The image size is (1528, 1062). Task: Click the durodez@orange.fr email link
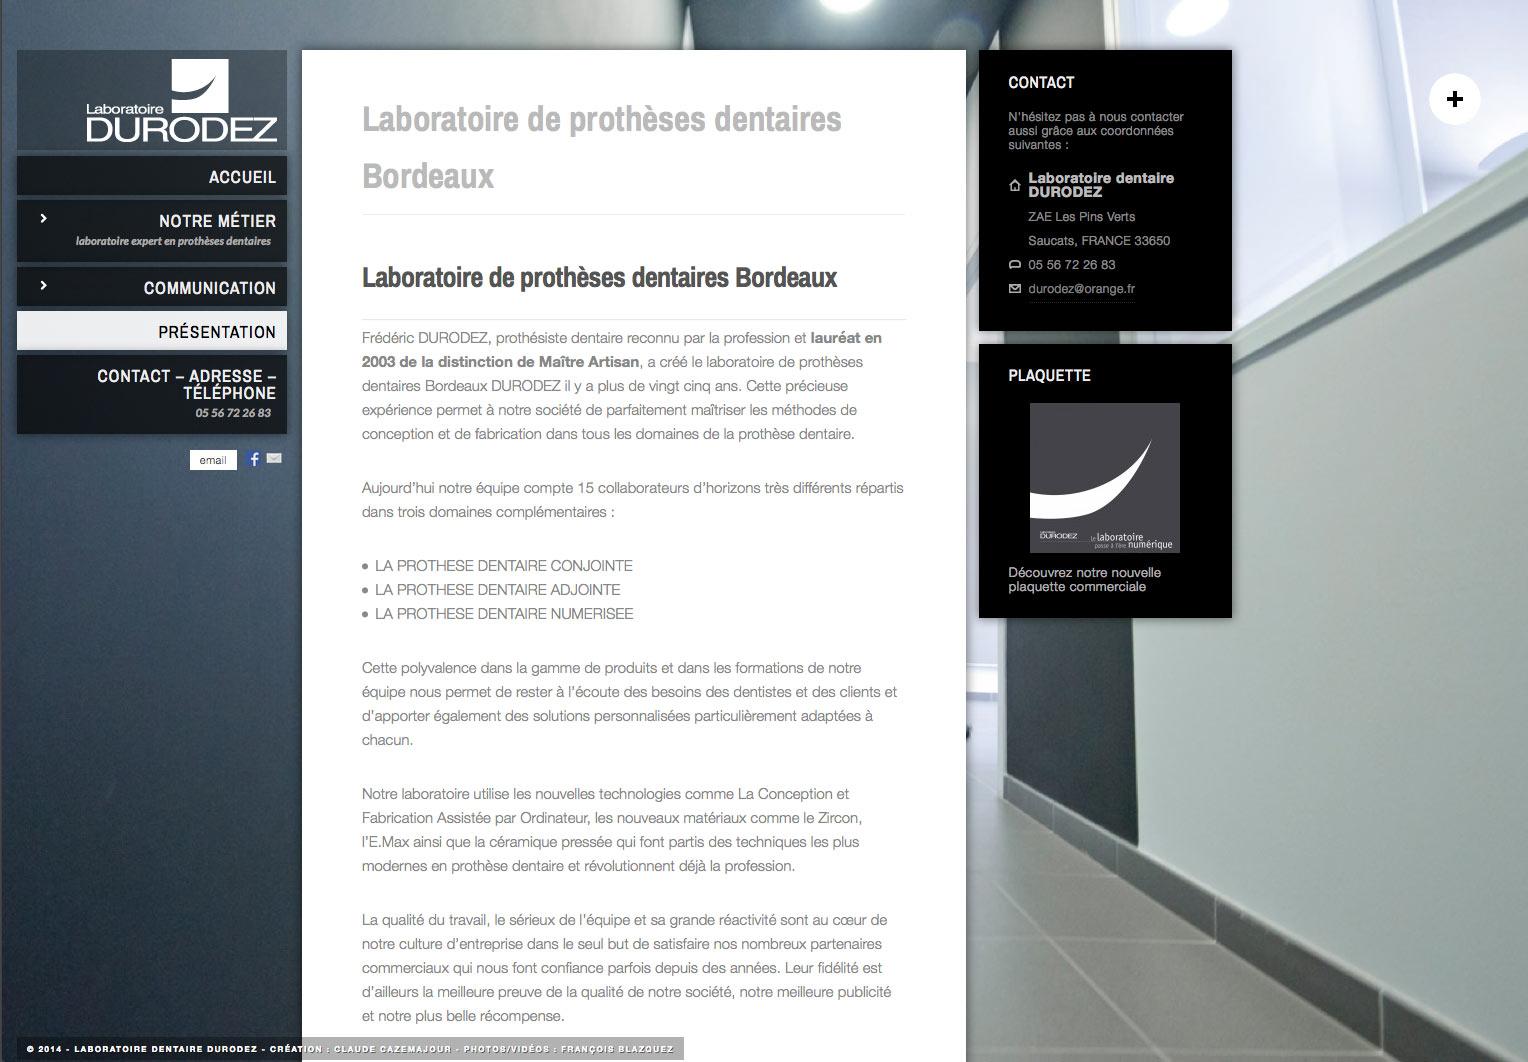point(1081,289)
